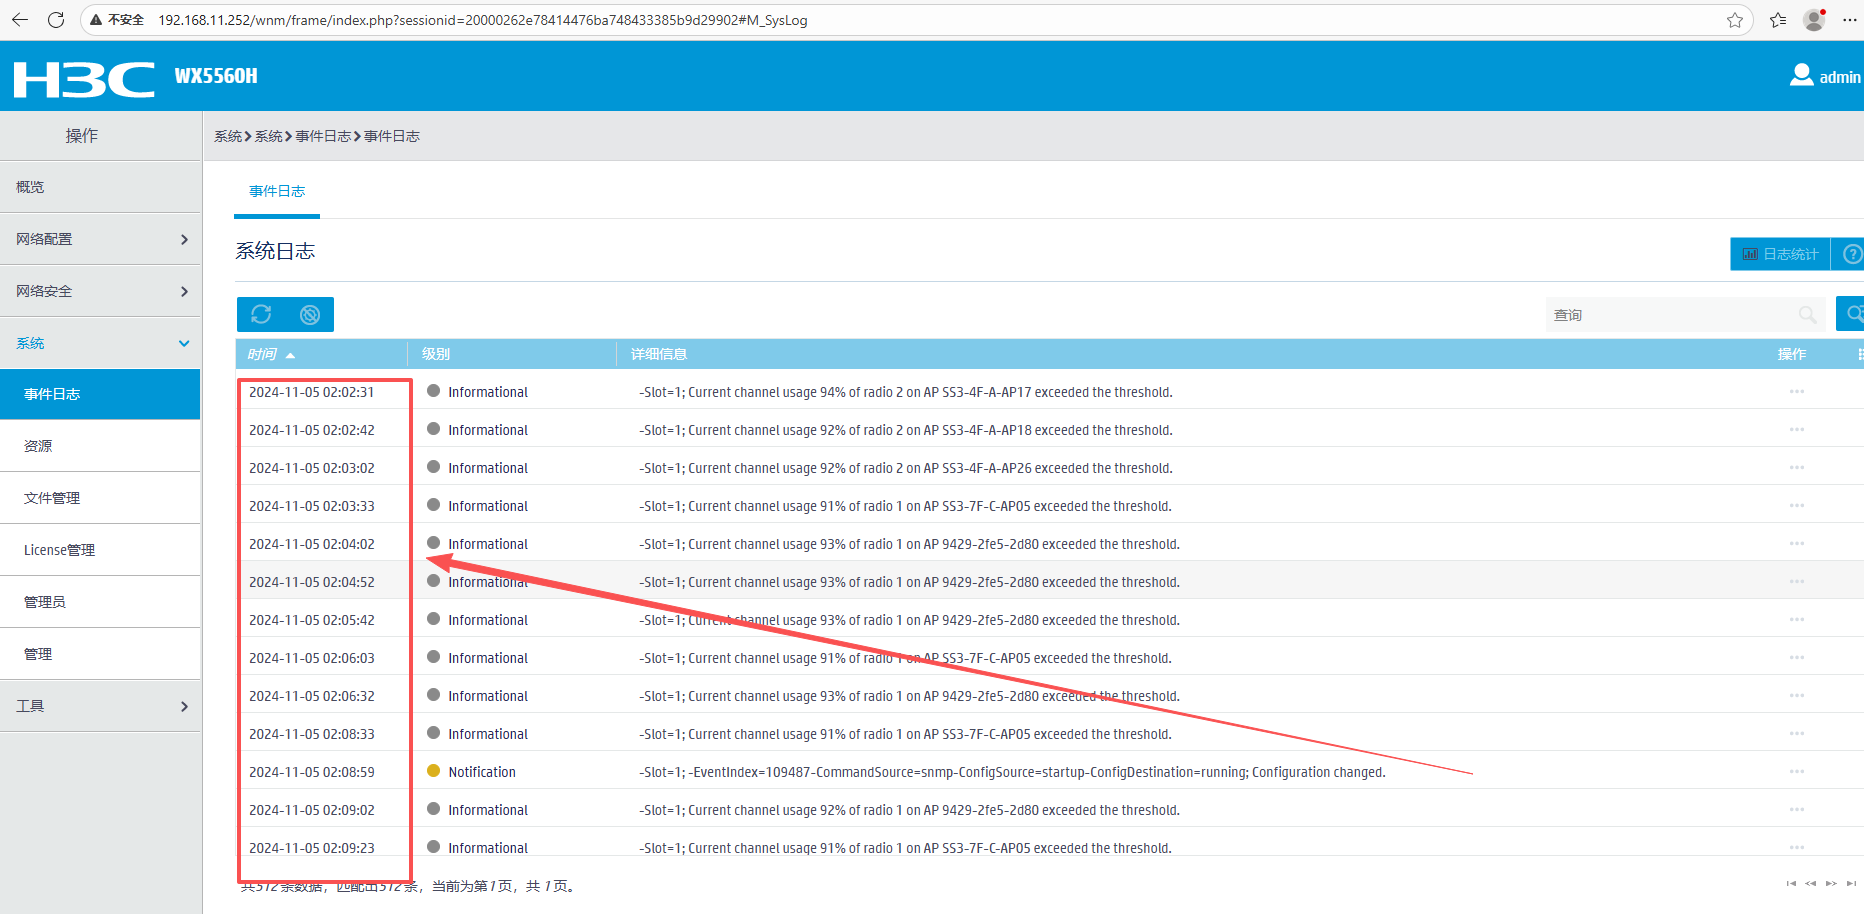Select 事件日志 in the left sidebar
Viewport: 1864px width, 914px height.
(x=100, y=394)
